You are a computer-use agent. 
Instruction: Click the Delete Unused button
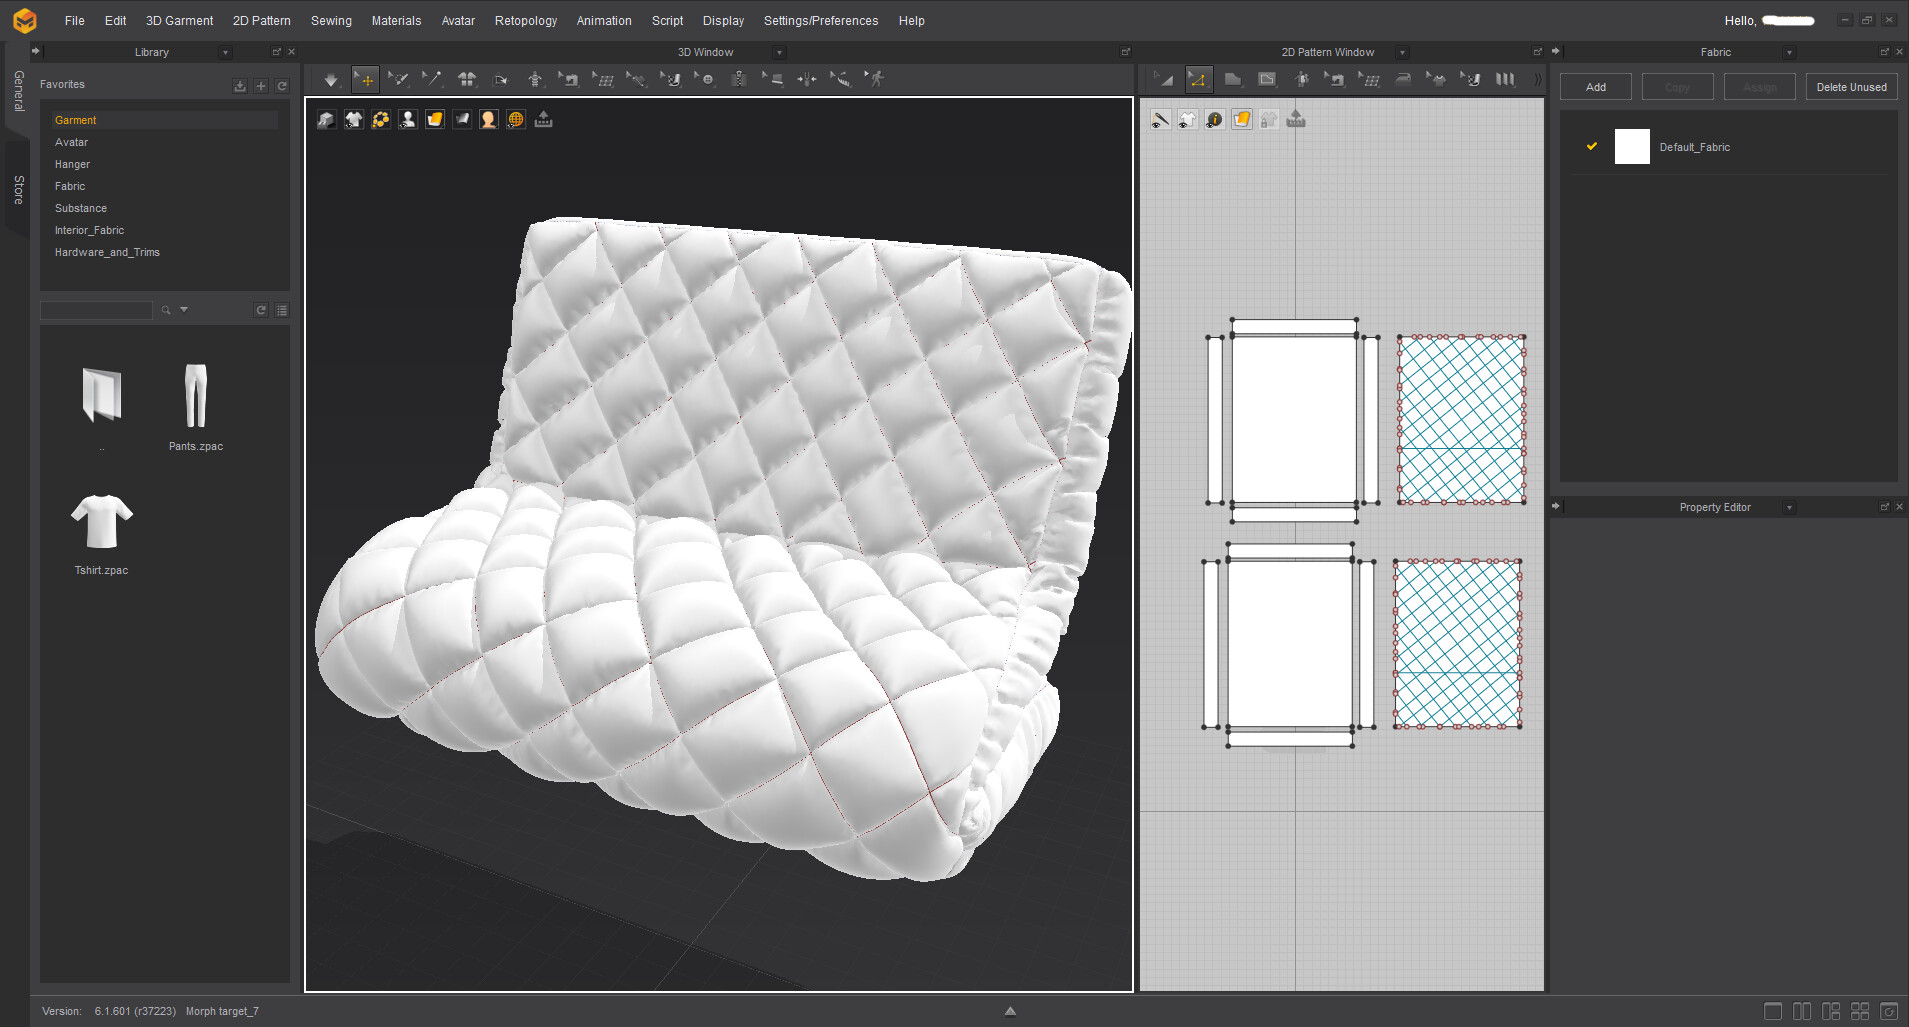click(x=1851, y=87)
